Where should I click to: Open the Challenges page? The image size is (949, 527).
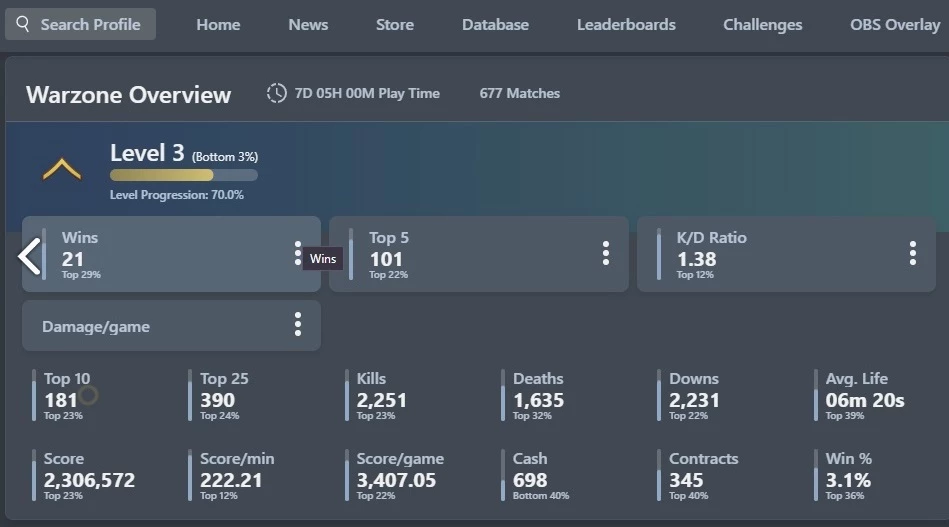click(x=763, y=25)
